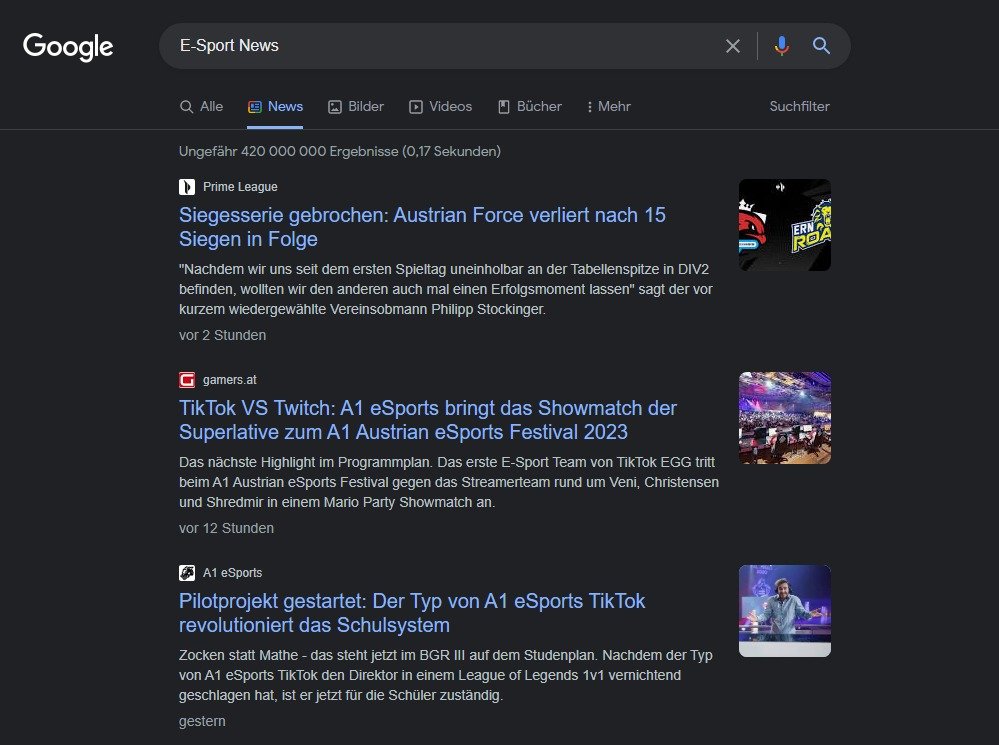This screenshot has width=999, height=745.
Task: Click the snippet mentioning Philipp Stockinger
Action: pyautogui.click(x=446, y=289)
